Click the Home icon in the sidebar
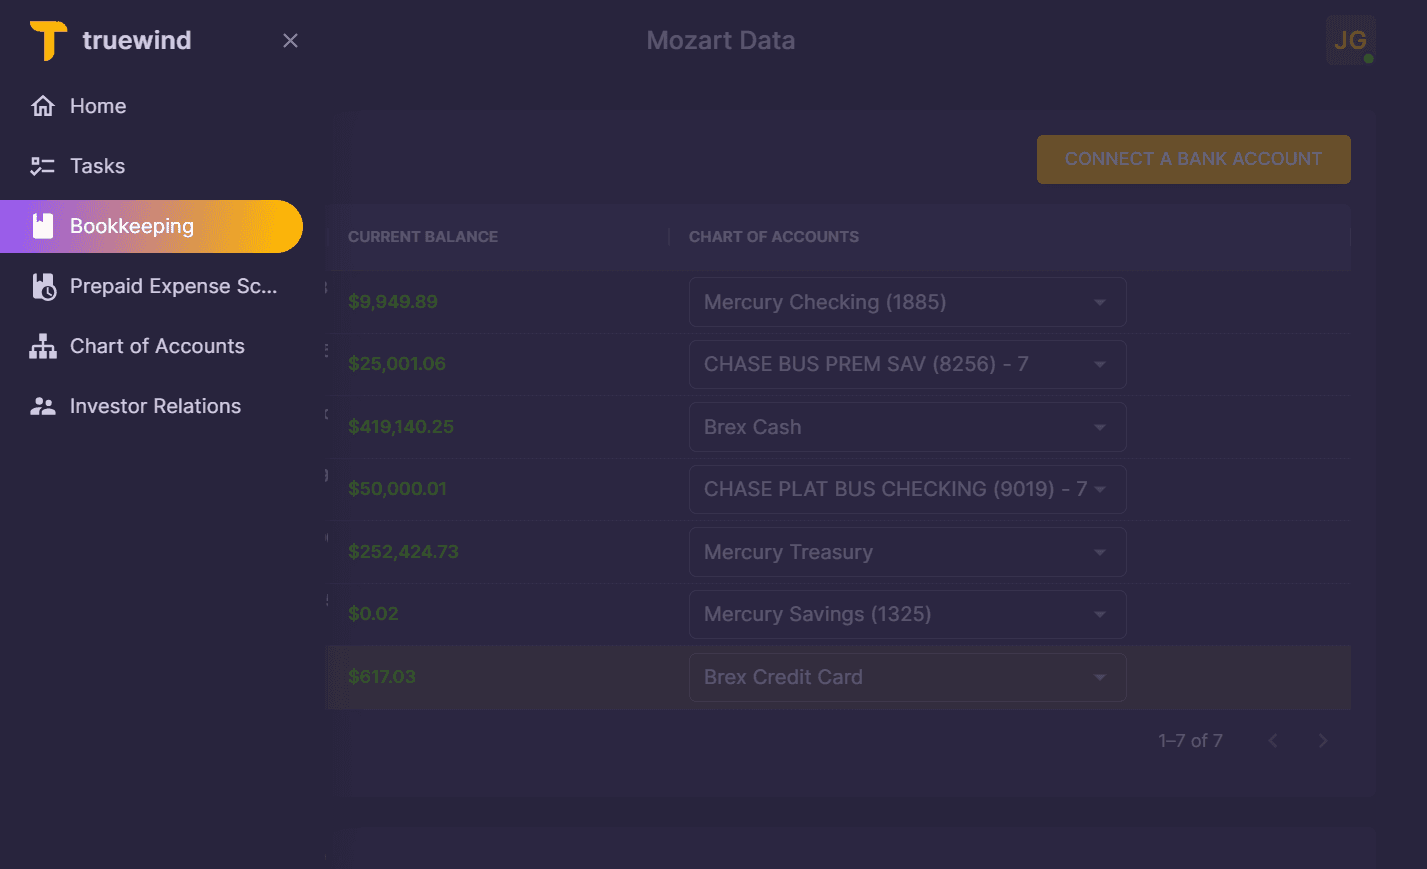 tap(42, 105)
